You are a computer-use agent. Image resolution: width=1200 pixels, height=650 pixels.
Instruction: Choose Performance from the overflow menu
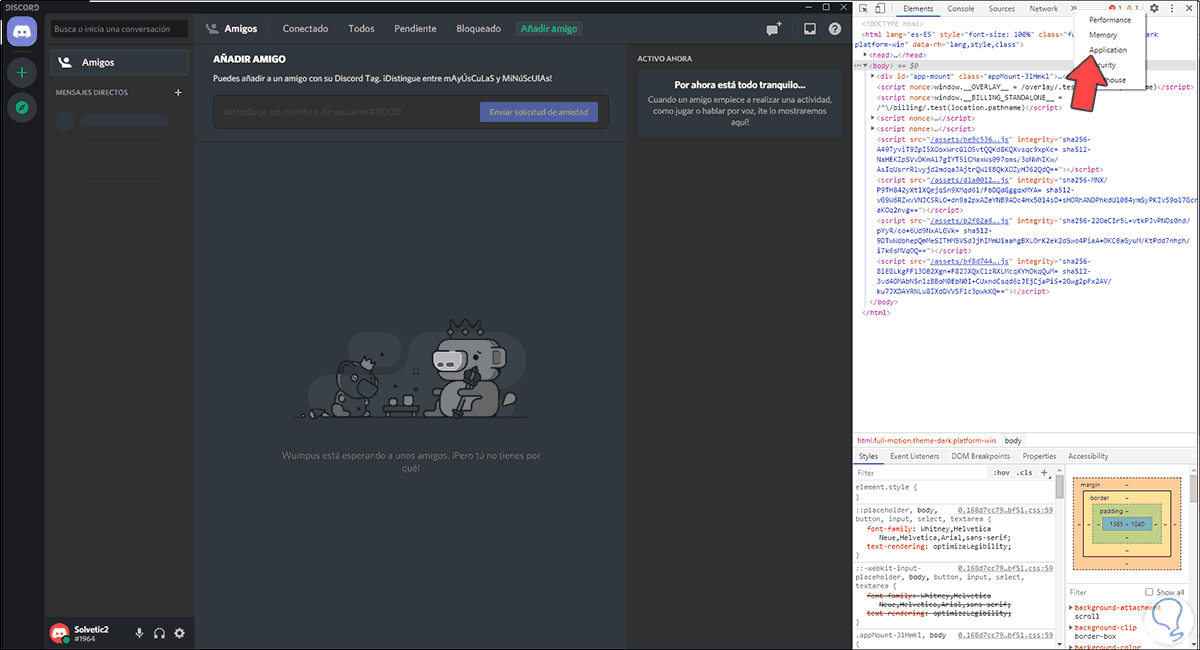[x=1110, y=20]
